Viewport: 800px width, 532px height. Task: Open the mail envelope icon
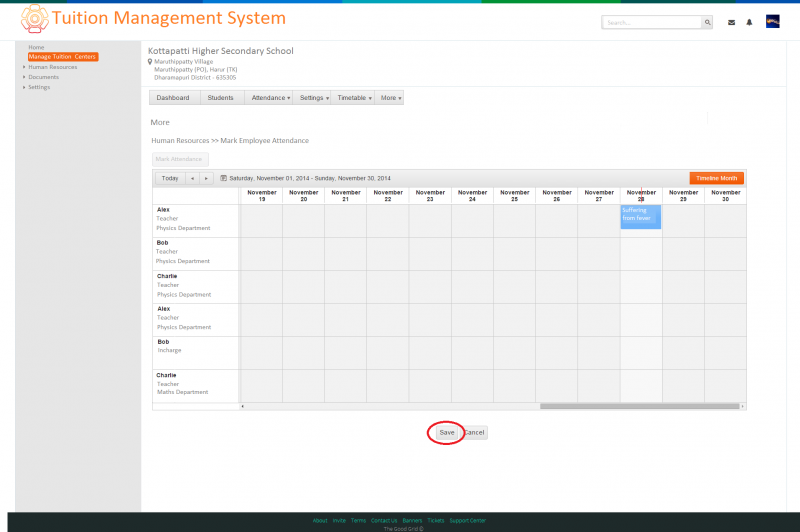(731, 22)
